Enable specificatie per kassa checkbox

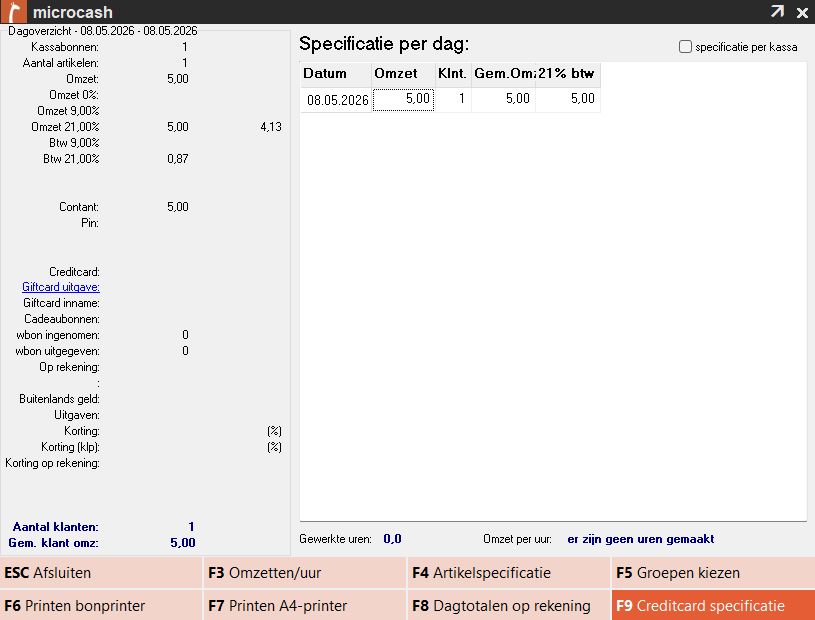point(685,47)
